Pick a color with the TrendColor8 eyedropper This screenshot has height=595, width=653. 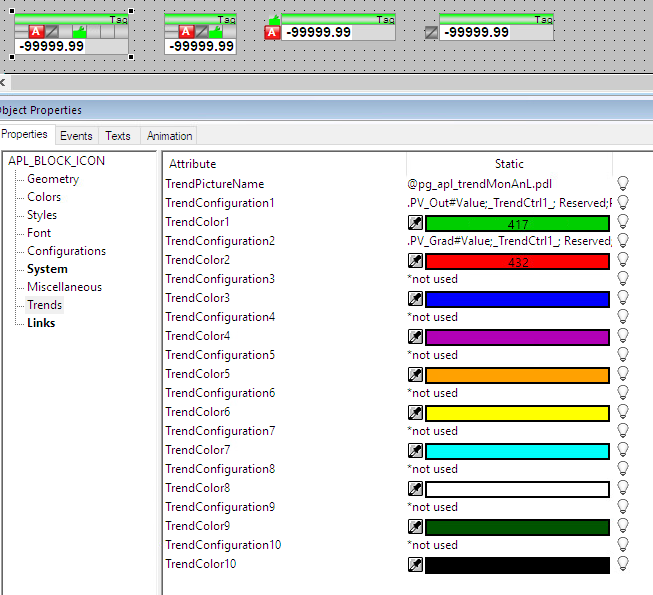[x=415, y=489]
